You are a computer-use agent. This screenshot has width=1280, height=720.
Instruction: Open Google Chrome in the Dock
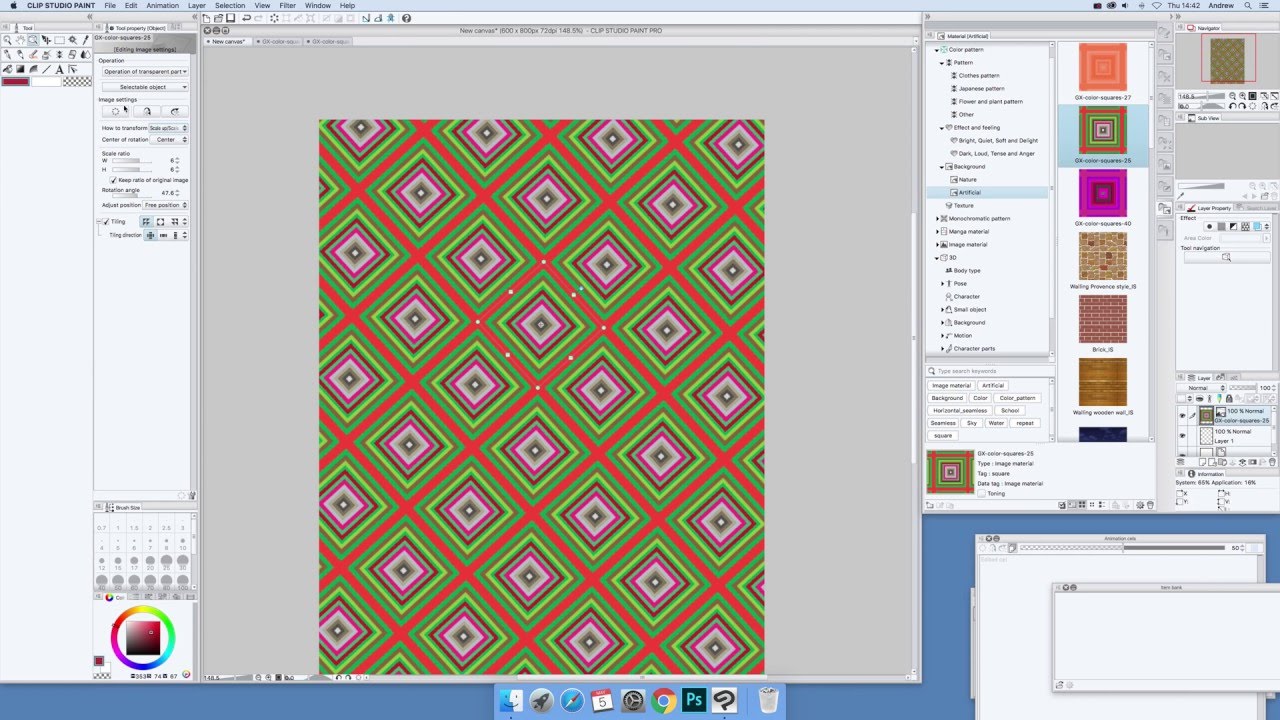663,700
